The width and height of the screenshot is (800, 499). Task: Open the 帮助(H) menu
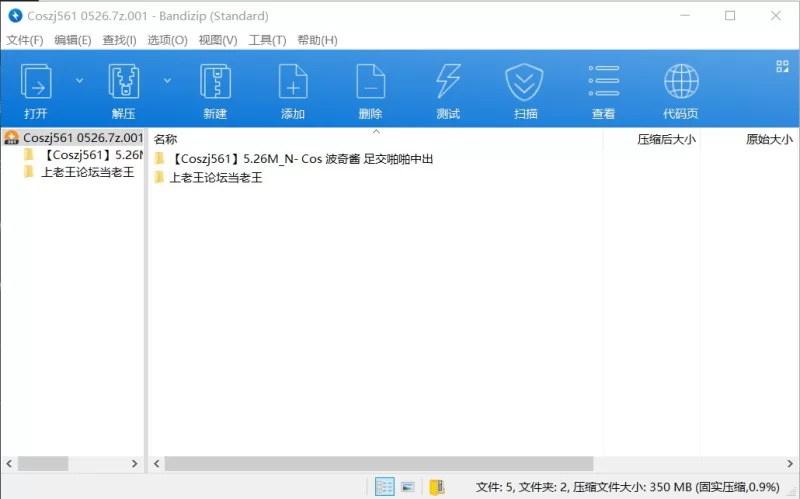coord(317,40)
